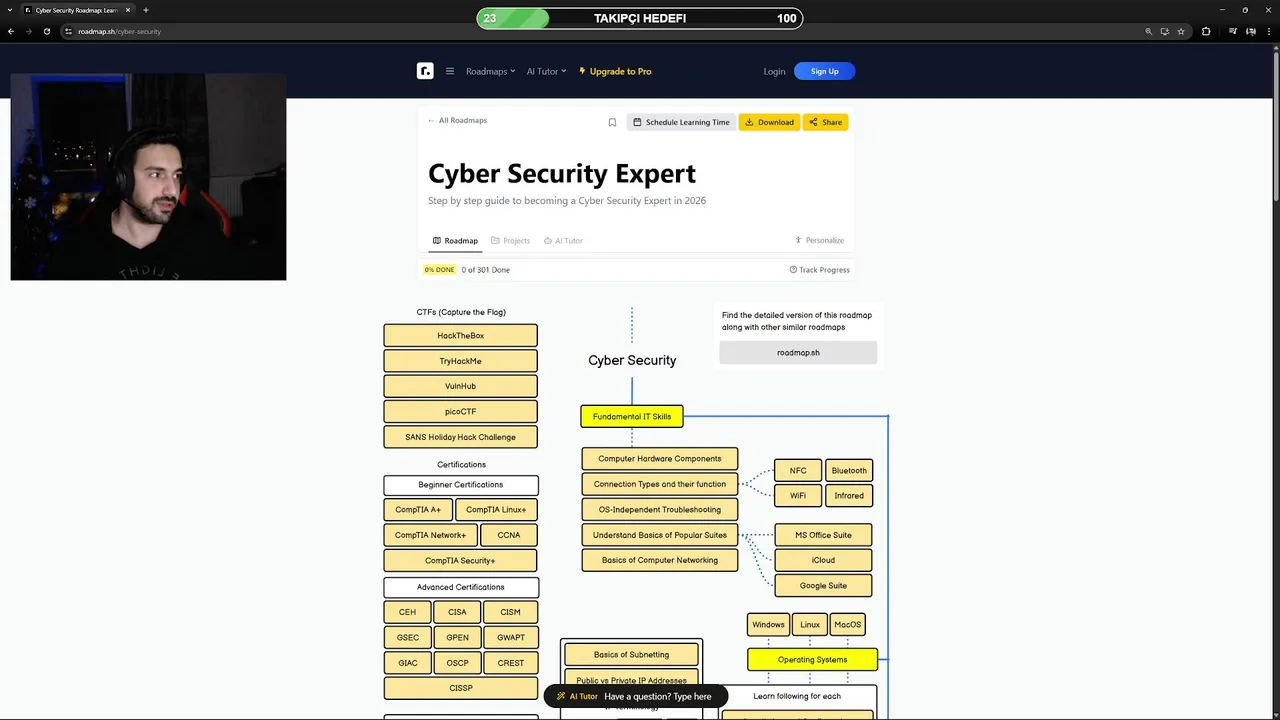Click the browser address bar
The width and height of the screenshot is (1280, 720).
click(x=600, y=31)
